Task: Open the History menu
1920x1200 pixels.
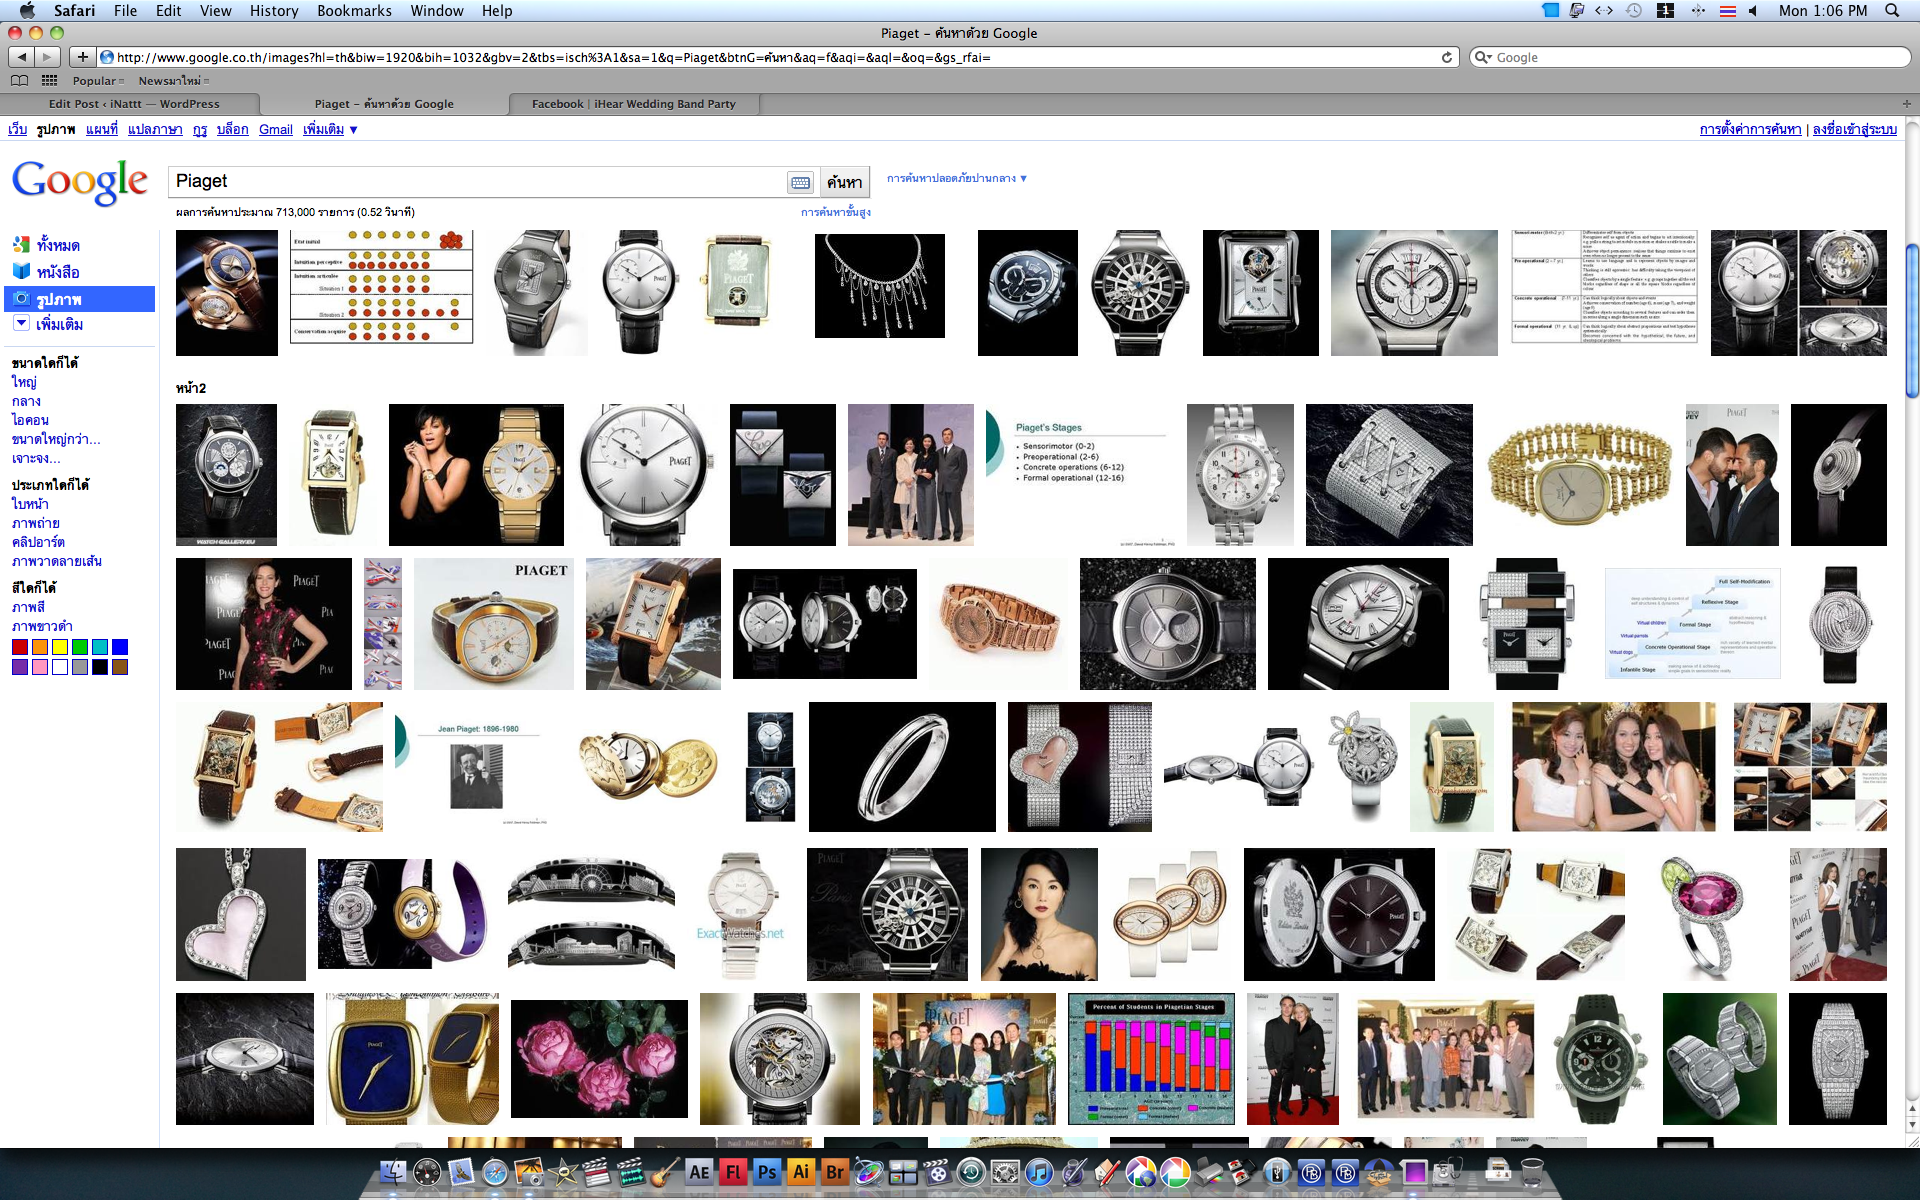Action: click(274, 10)
